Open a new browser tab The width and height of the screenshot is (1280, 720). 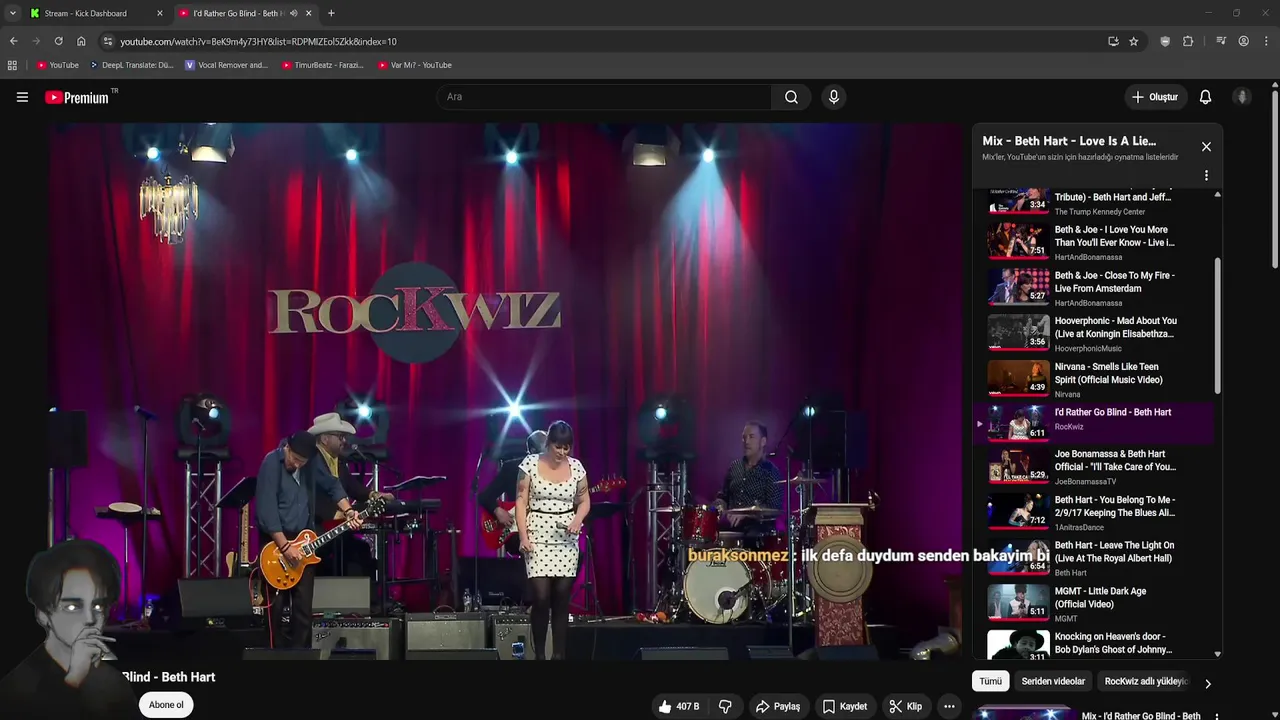(331, 13)
